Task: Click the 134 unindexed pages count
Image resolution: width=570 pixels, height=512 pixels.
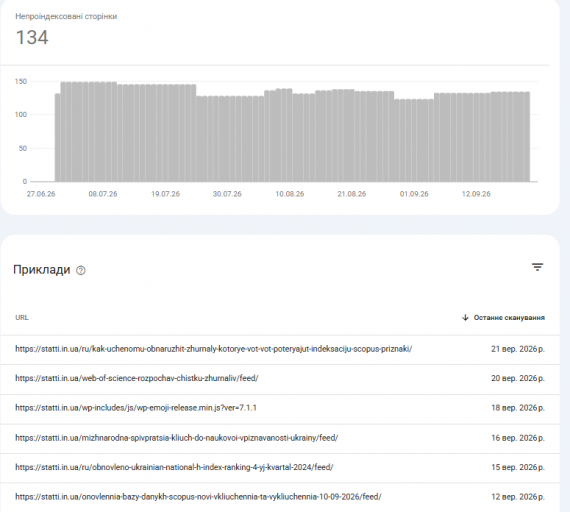Action: (32, 37)
